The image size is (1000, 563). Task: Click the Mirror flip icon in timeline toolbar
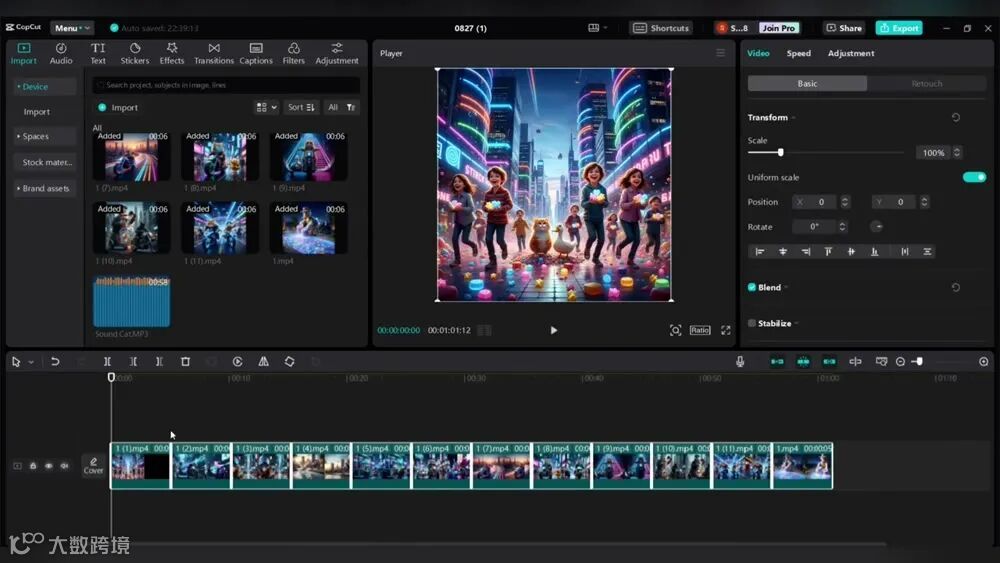coord(263,361)
